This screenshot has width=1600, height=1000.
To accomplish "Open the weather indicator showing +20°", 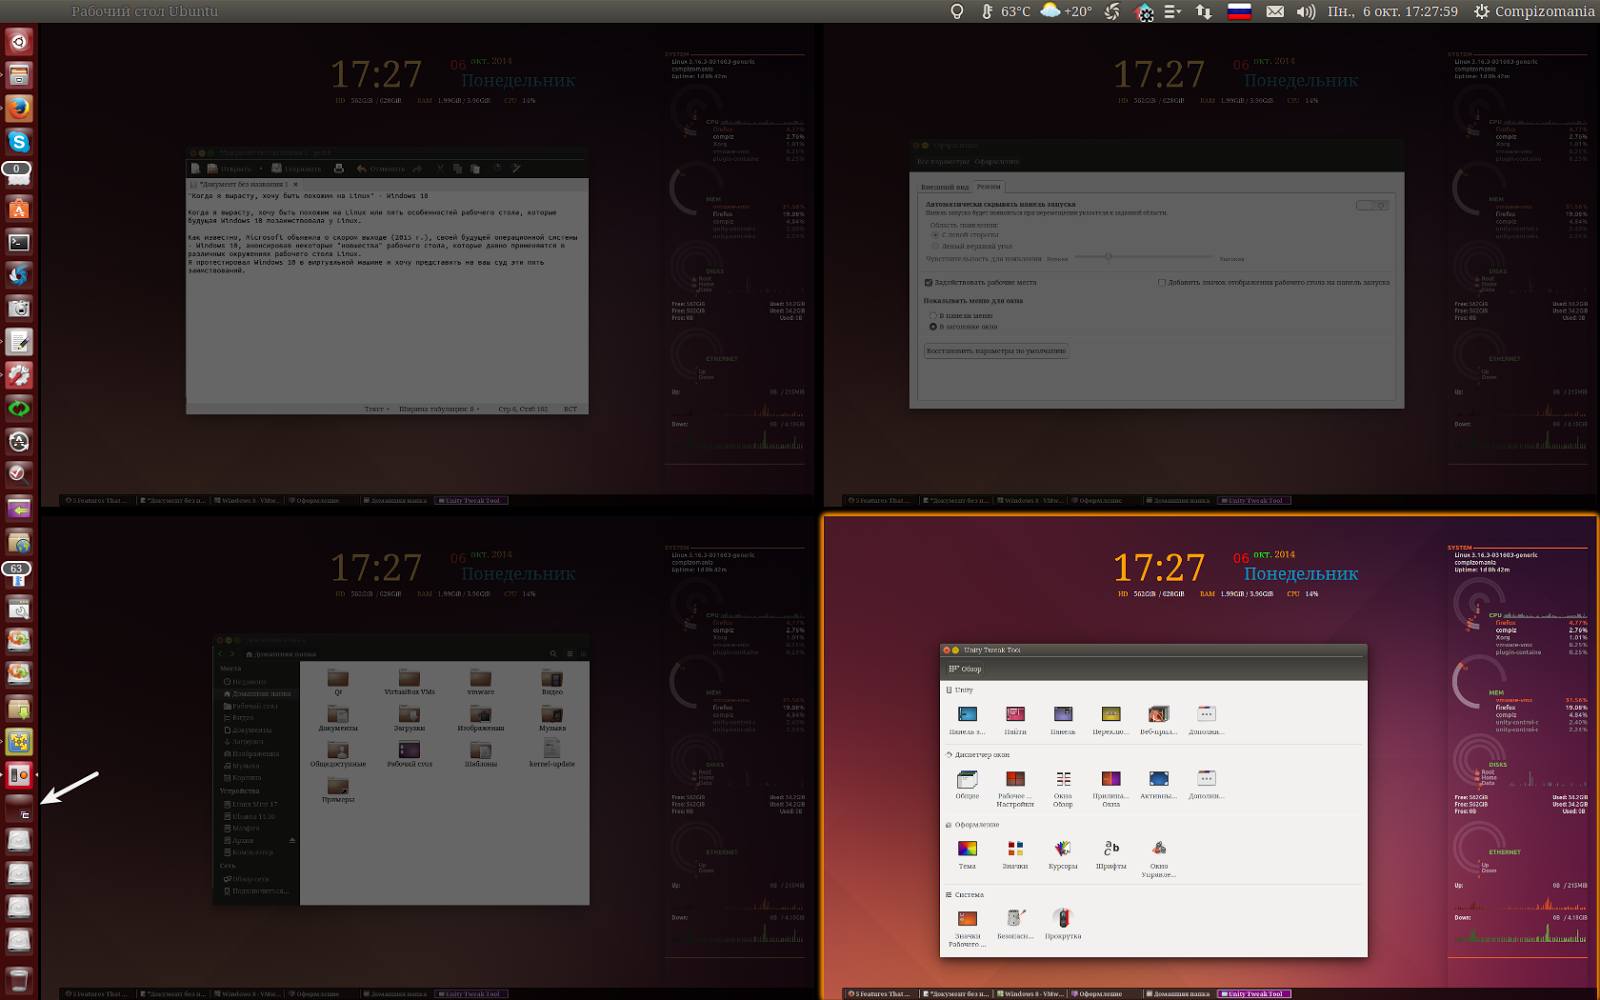I will 1066,12.
